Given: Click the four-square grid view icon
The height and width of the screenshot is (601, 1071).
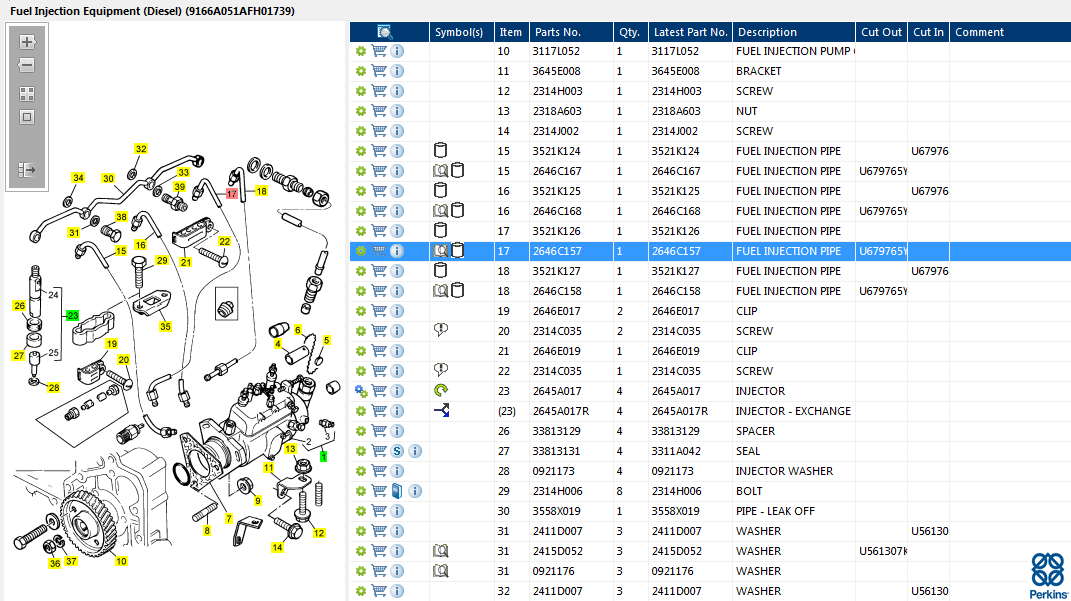Looking at the screenshot, I should tap(27, 93).
